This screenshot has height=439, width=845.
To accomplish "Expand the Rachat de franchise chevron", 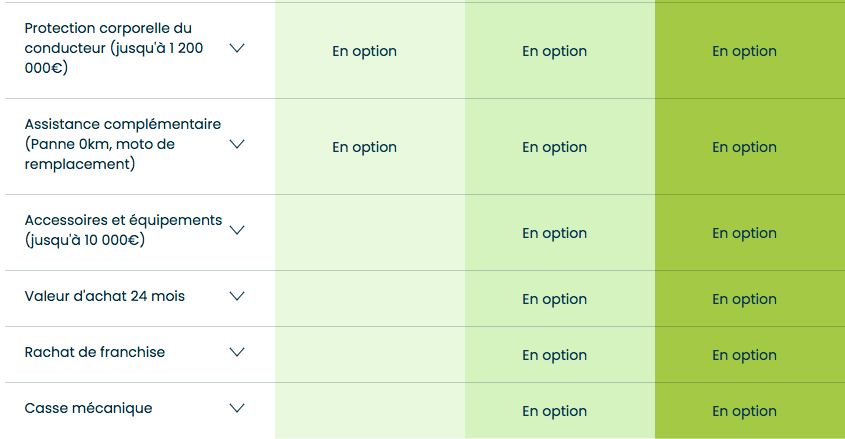I will (237, 352).
